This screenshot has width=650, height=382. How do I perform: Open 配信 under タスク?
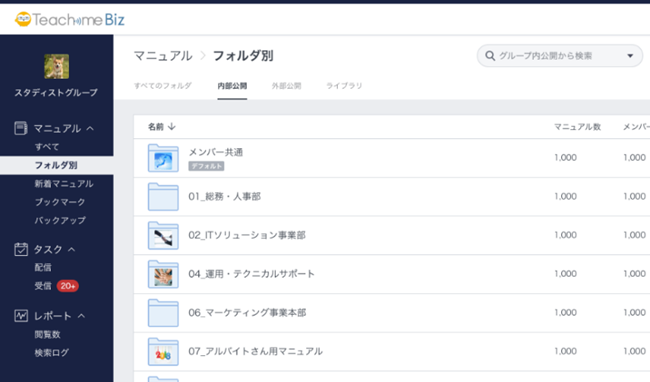click(x=43, y=267)
